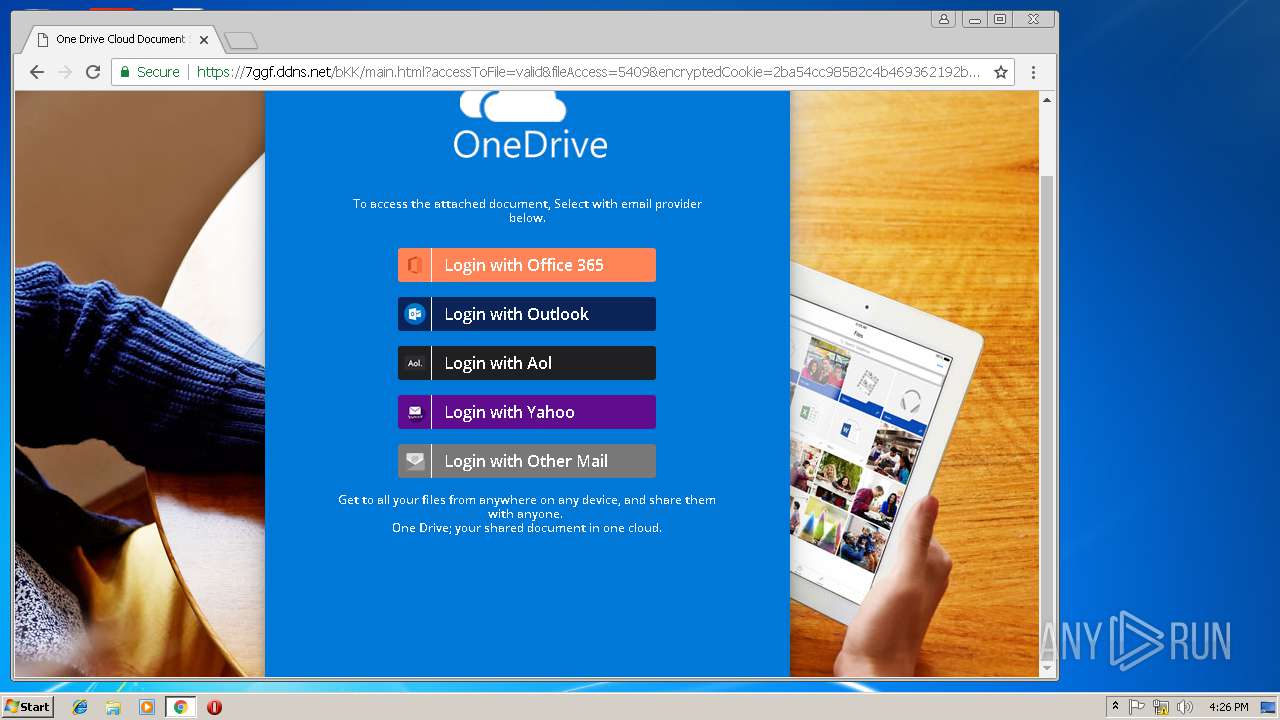Open Windows Explorer folder from taskbar
Image resolution: width=1280 pixels, height=720 pixels.
pos(113,707)
